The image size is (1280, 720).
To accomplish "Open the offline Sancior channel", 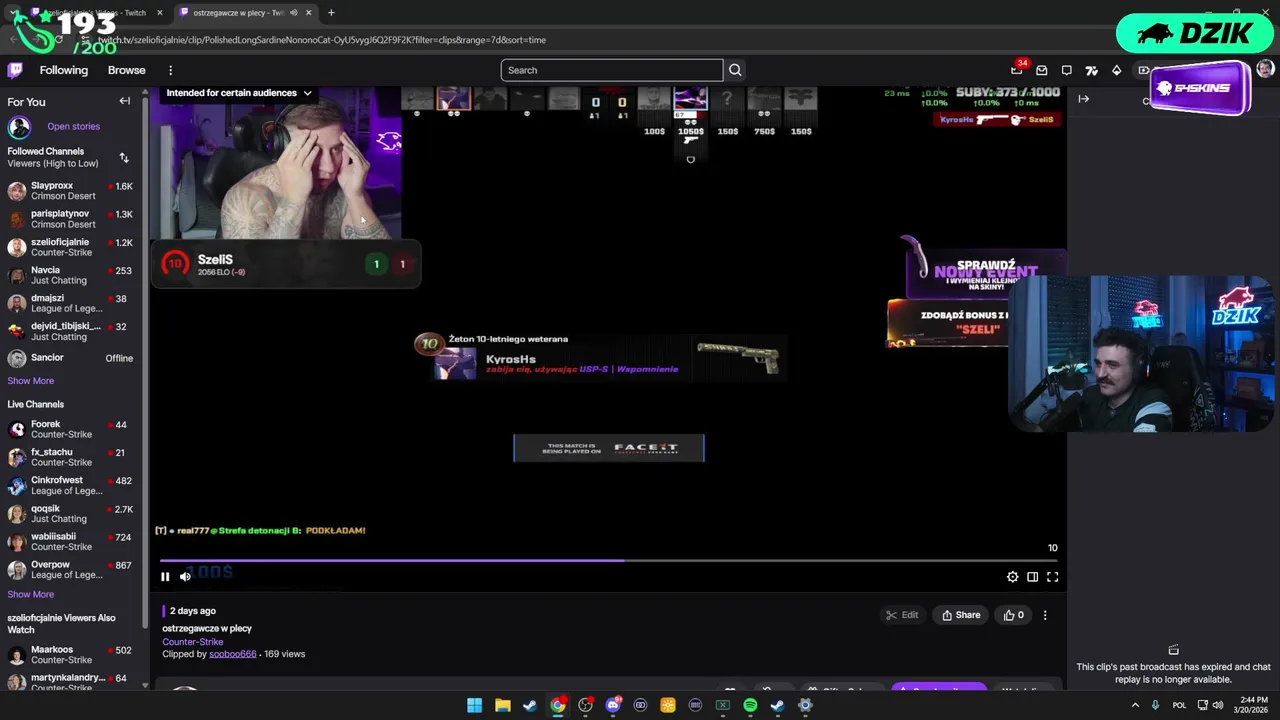I will coord(70,358).
